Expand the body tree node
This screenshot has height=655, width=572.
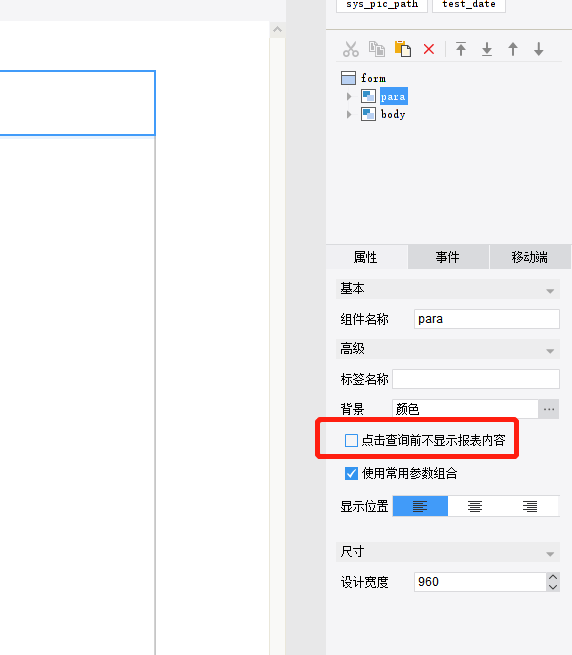pyautogui.click(x=349, y=114)
